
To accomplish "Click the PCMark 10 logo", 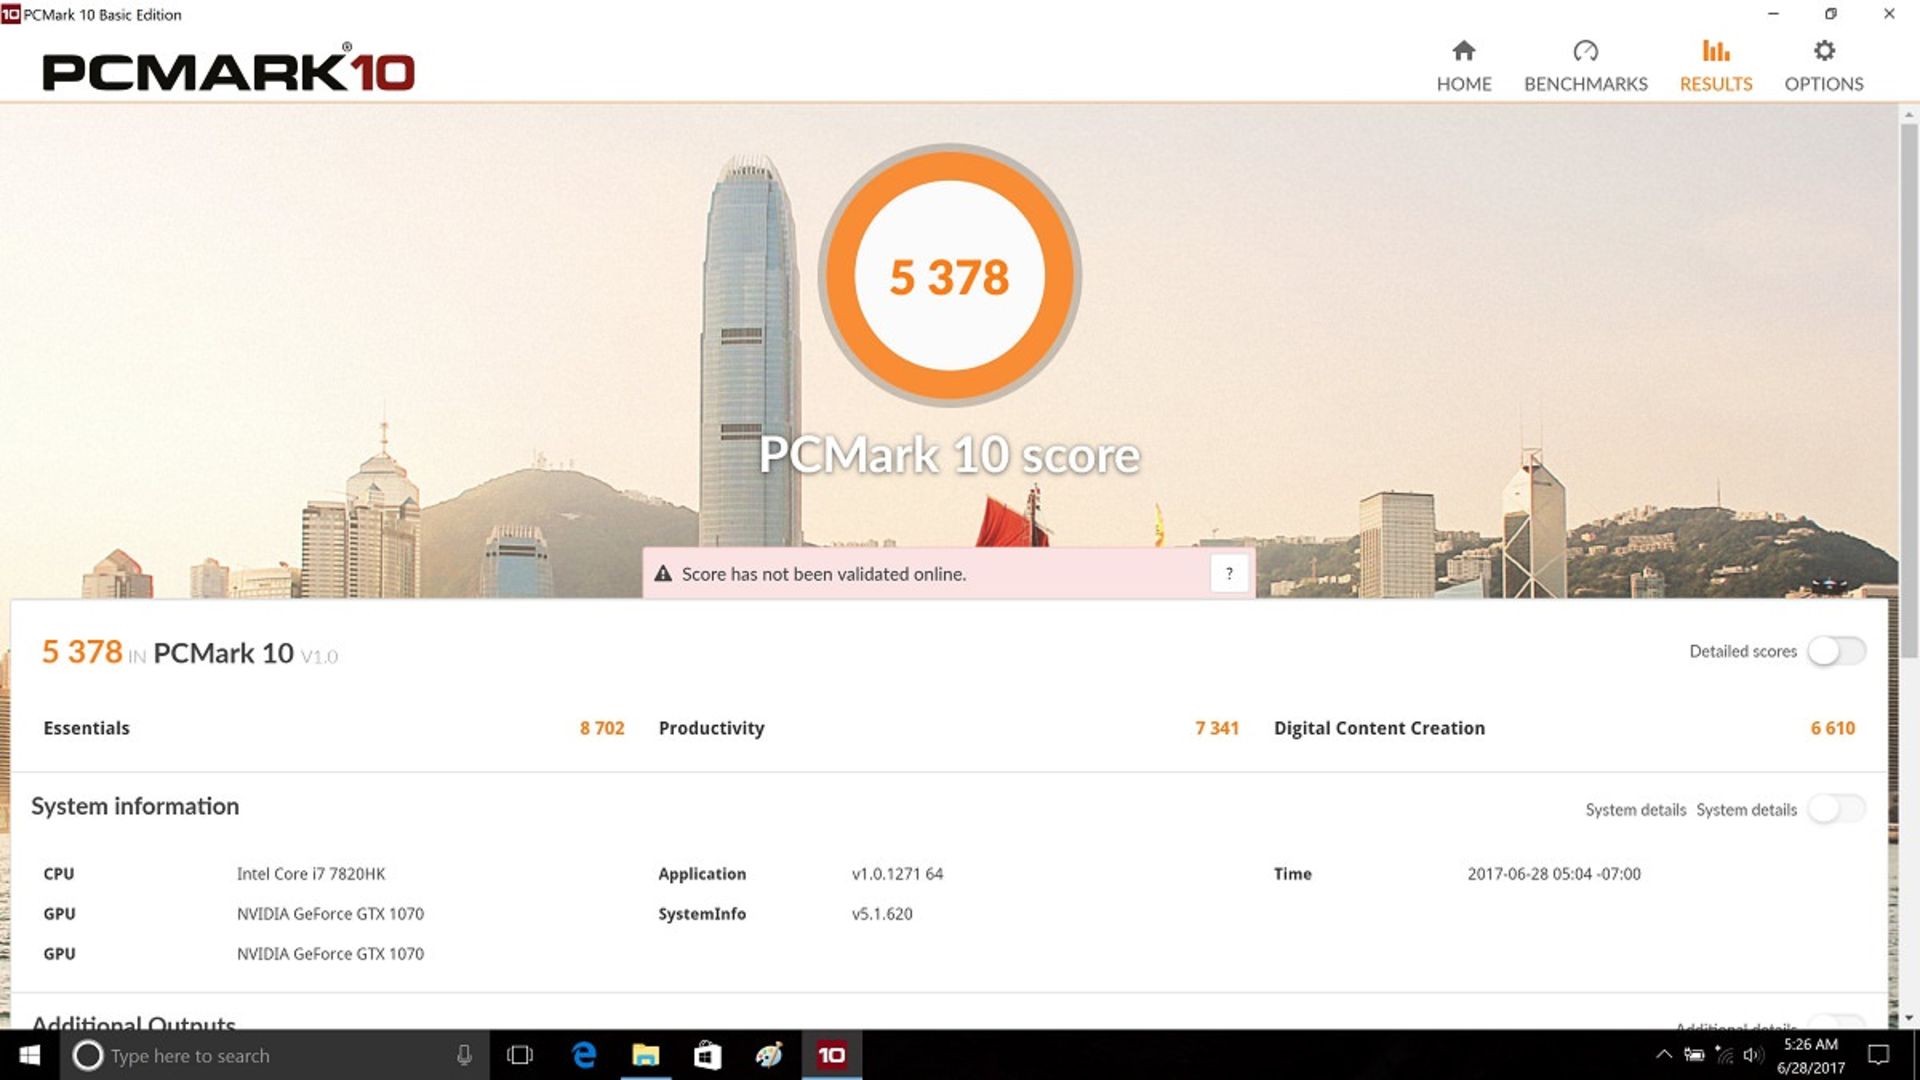I will [228, 70].
